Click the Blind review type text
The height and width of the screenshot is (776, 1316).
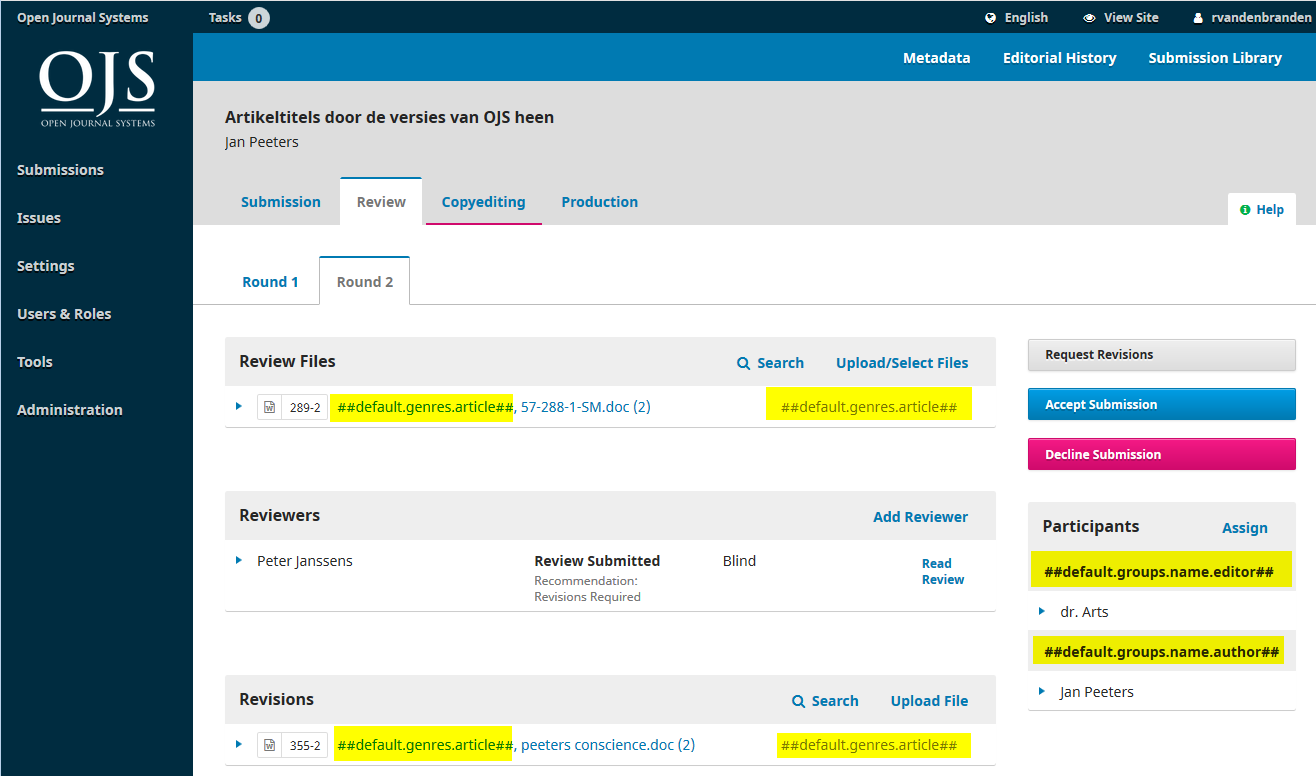tap(739, 561)
